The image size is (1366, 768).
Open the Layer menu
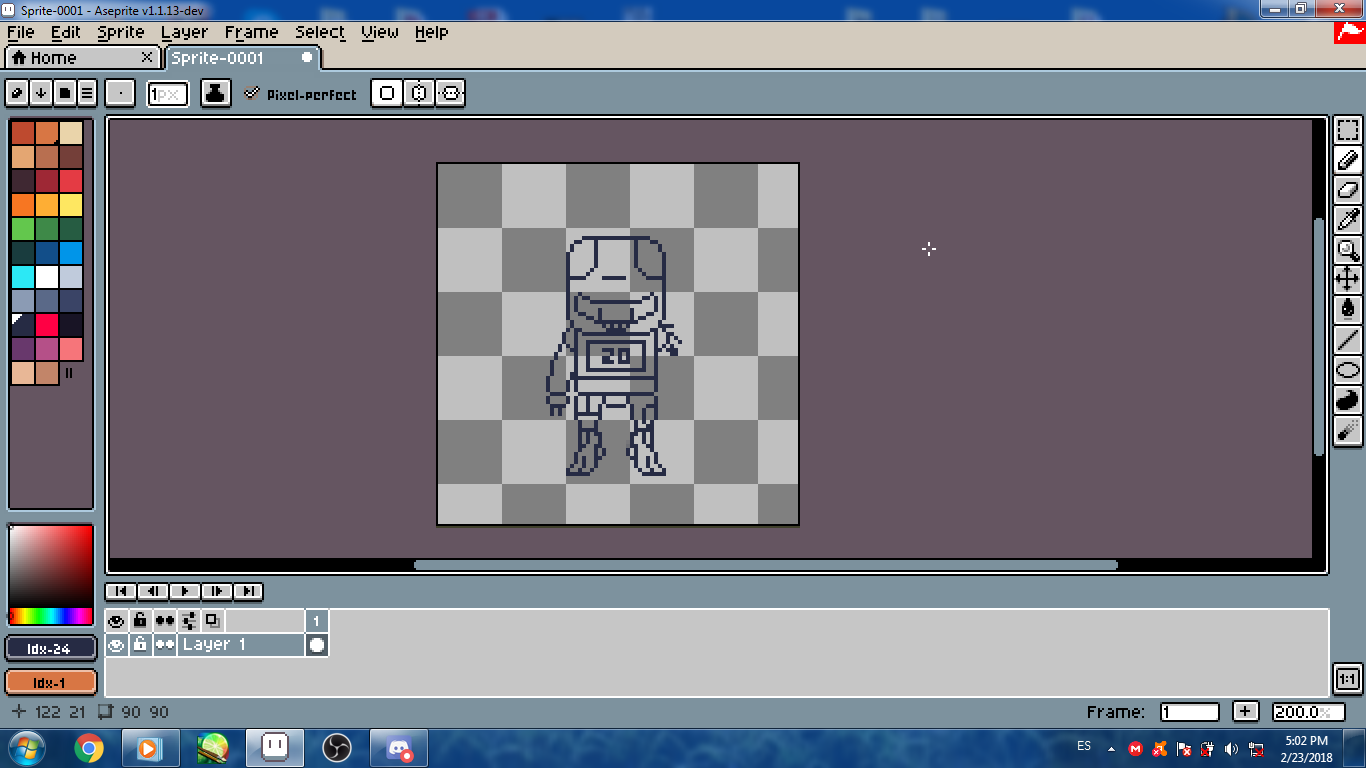coord(185,32)
